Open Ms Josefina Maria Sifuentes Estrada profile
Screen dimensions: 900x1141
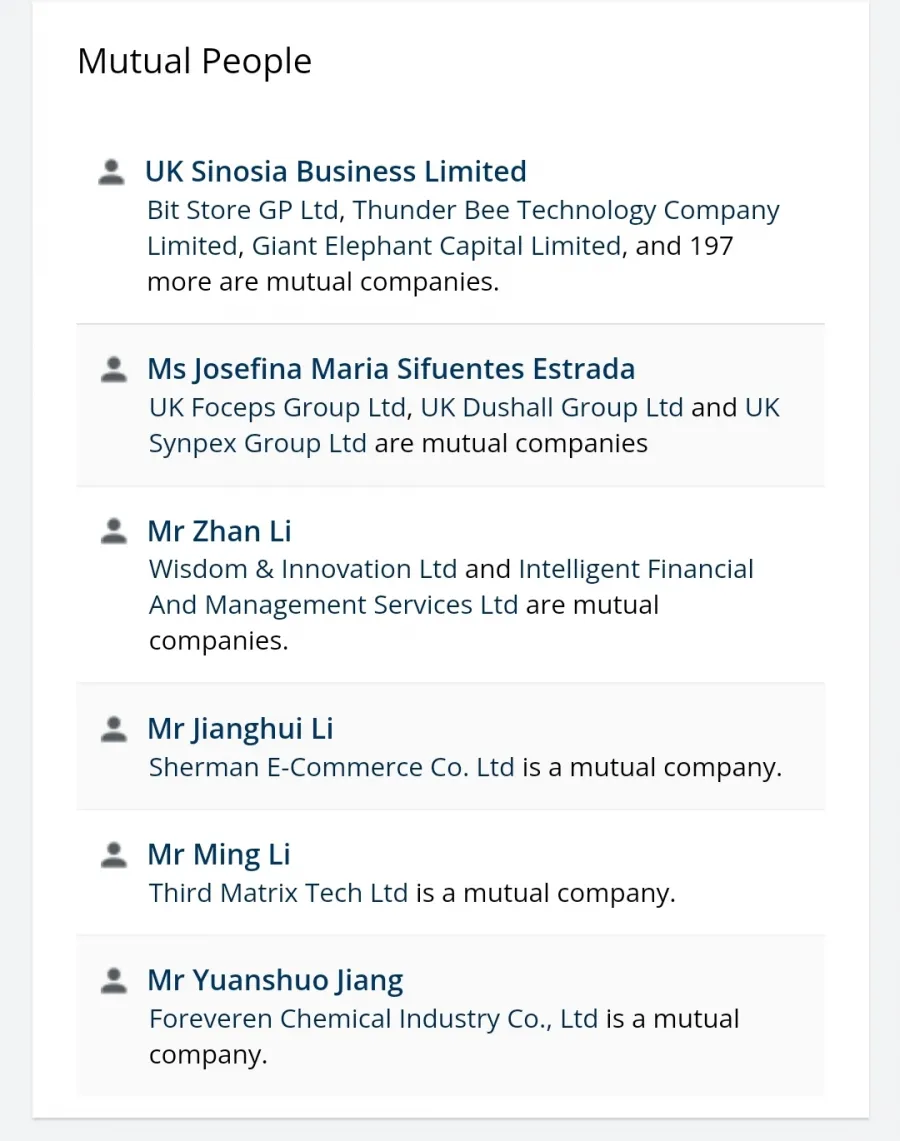coord(391,369)
